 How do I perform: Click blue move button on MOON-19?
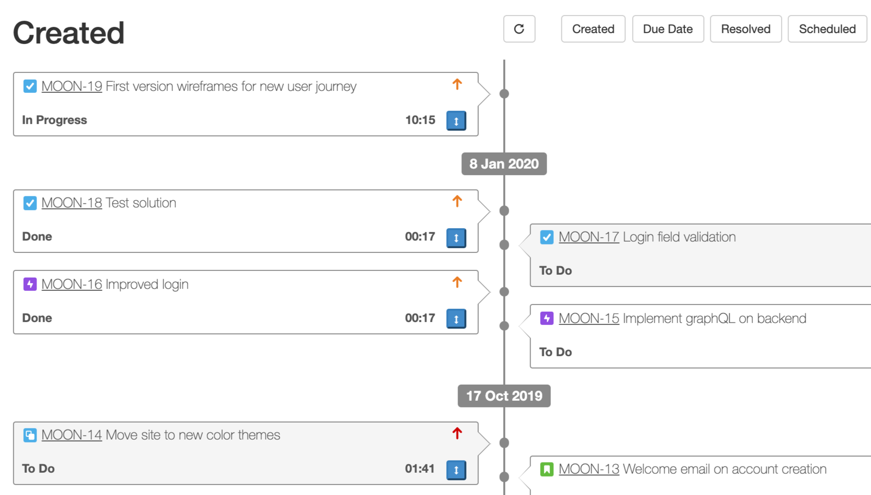(x=456, y=121)
